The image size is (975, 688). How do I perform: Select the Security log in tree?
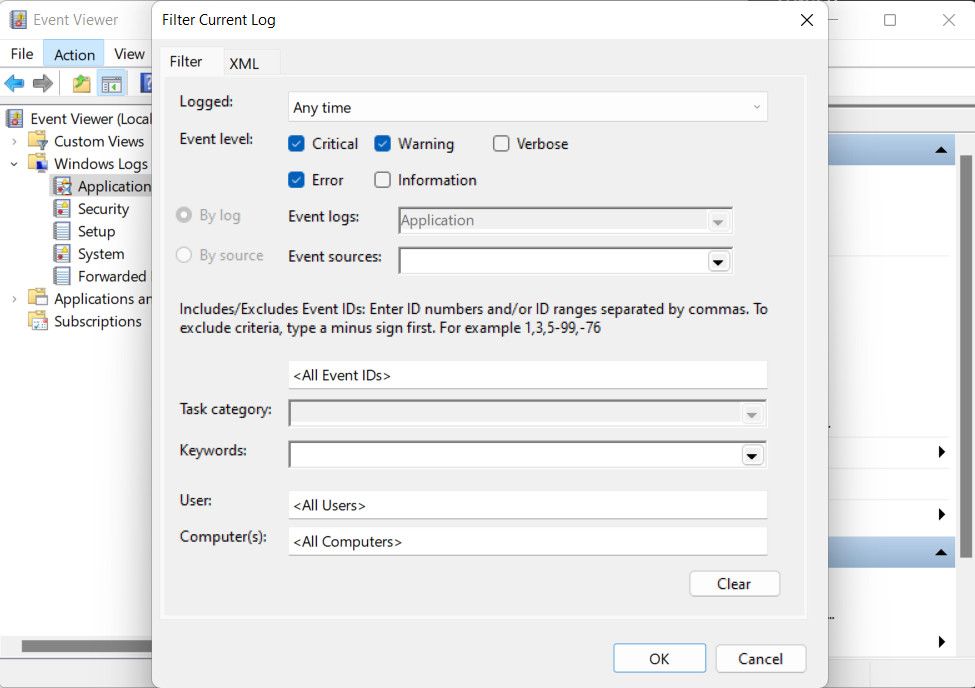pos(103,209)
